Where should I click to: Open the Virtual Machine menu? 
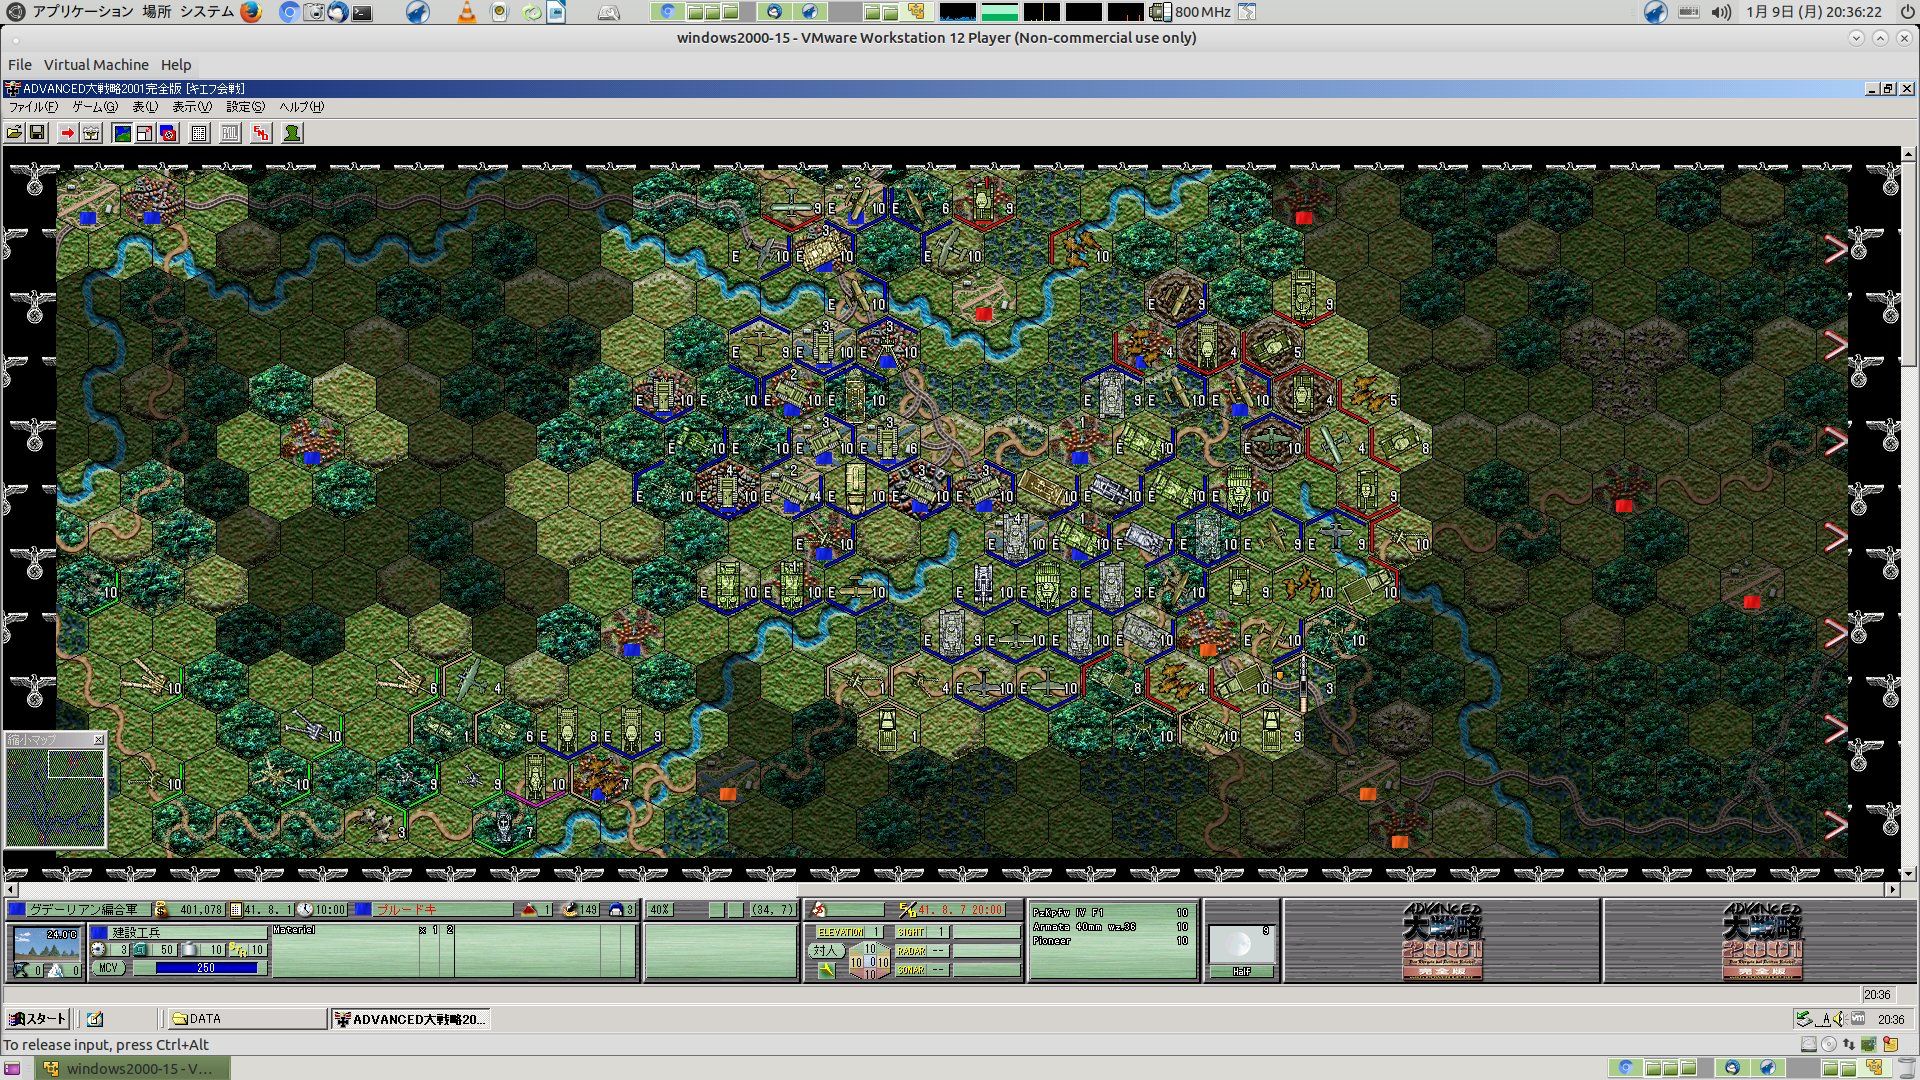pos(96,65)
